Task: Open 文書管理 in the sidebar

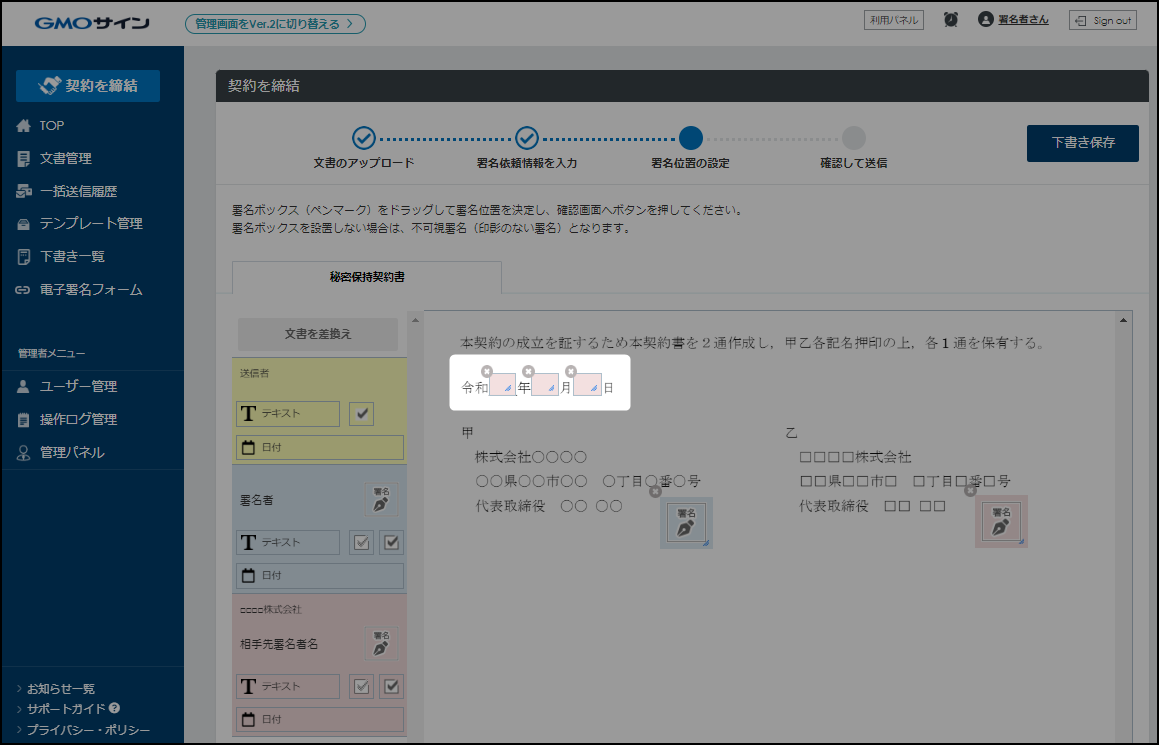Action: 66,158
